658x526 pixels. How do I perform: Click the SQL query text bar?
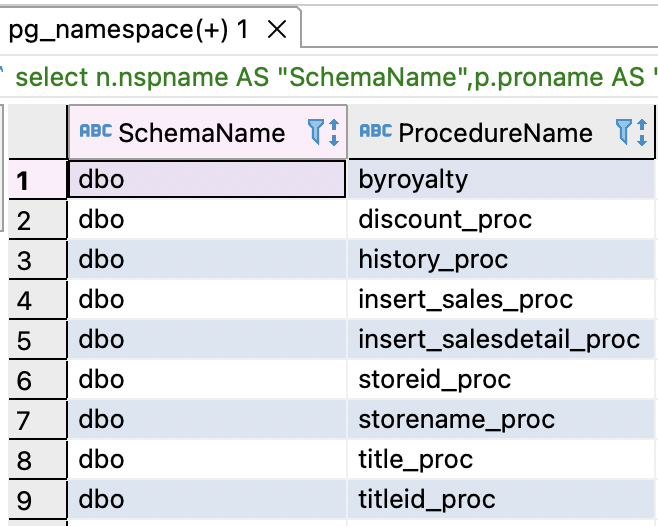[x=329, y=77]
